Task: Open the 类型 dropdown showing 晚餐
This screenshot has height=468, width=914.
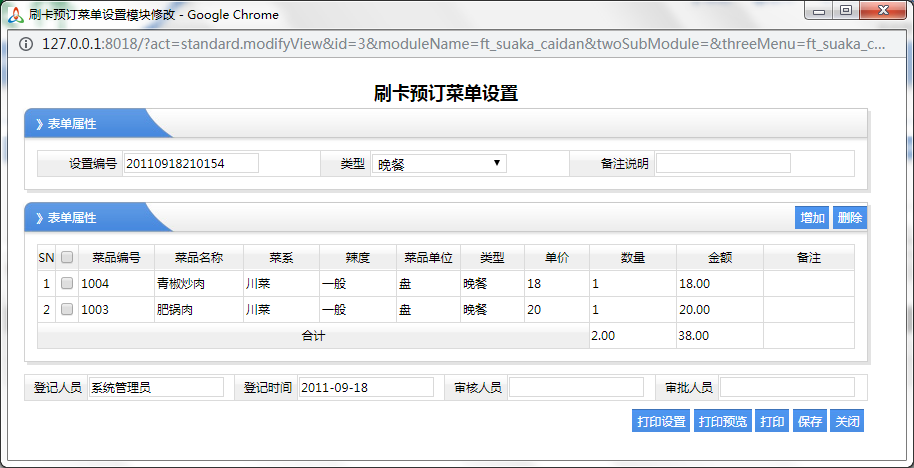Action: 439,164
